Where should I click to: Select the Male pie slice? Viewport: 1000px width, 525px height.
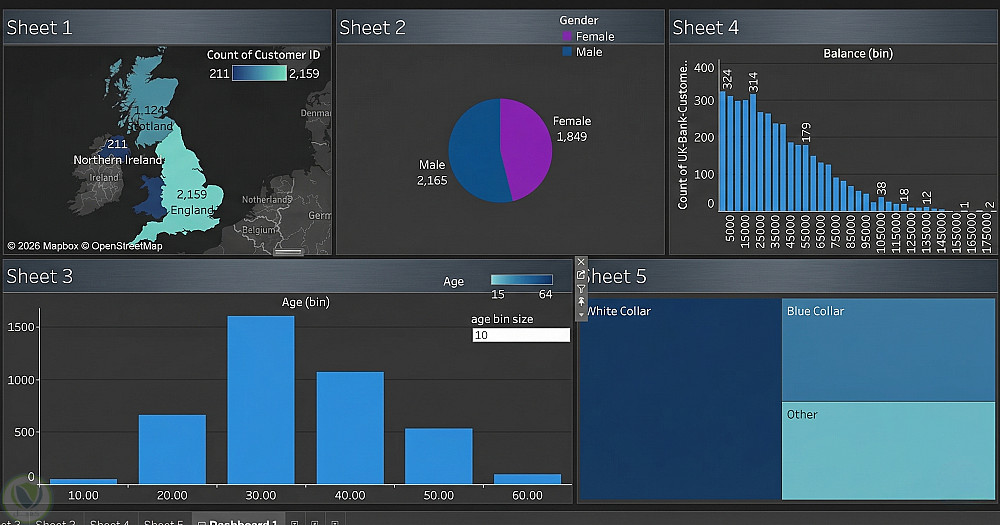(x=475, y=153)
